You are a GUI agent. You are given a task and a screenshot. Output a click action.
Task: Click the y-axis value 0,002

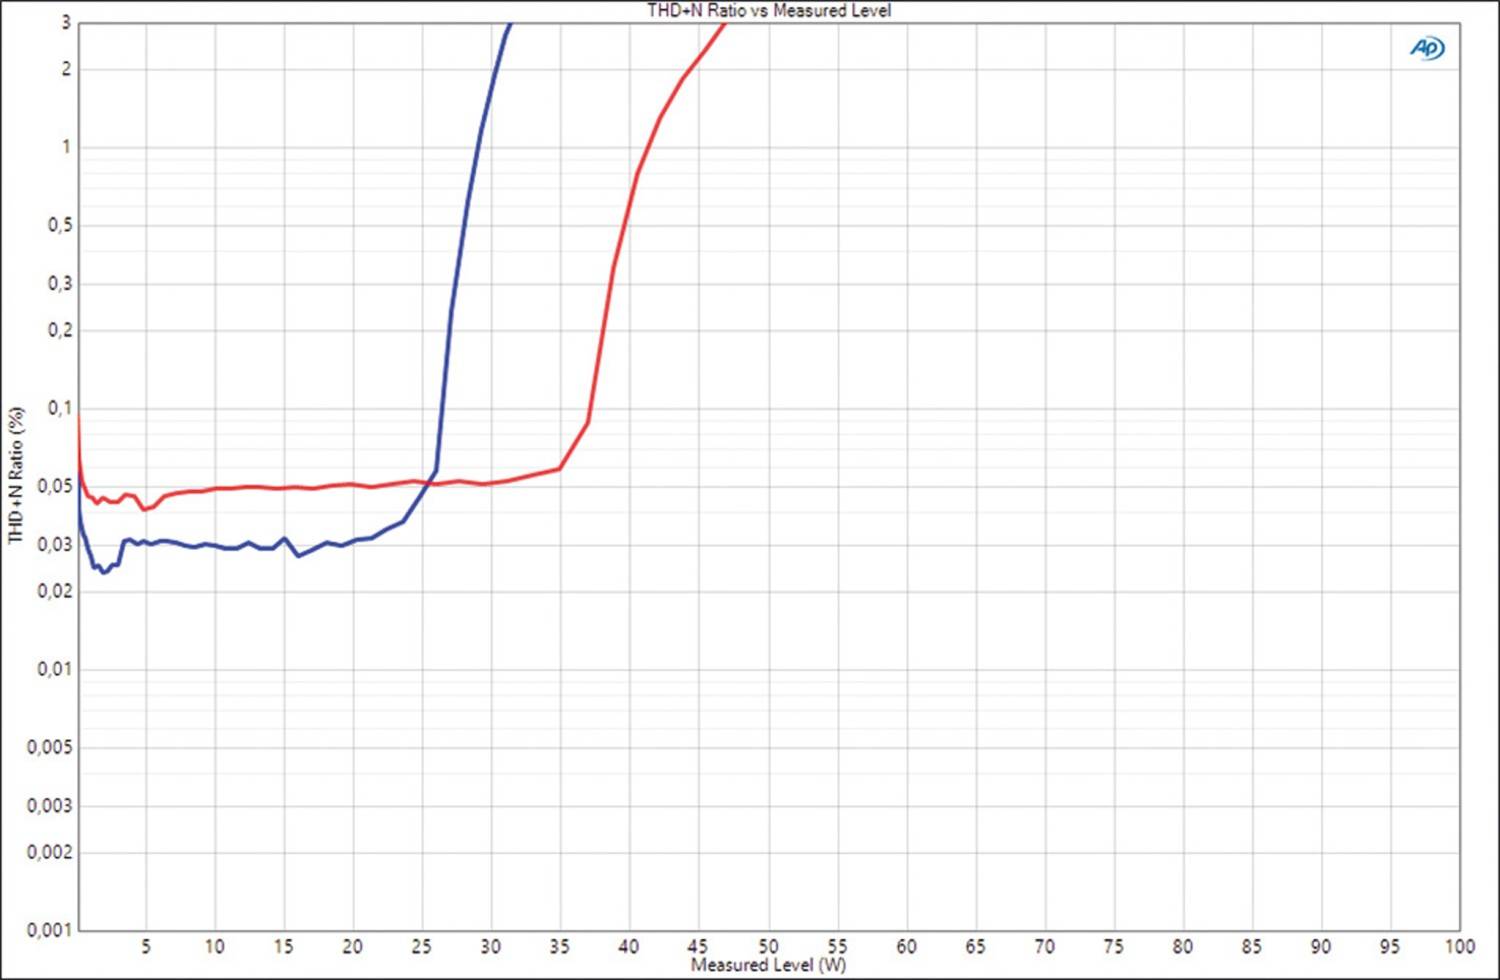coord(50,852)
